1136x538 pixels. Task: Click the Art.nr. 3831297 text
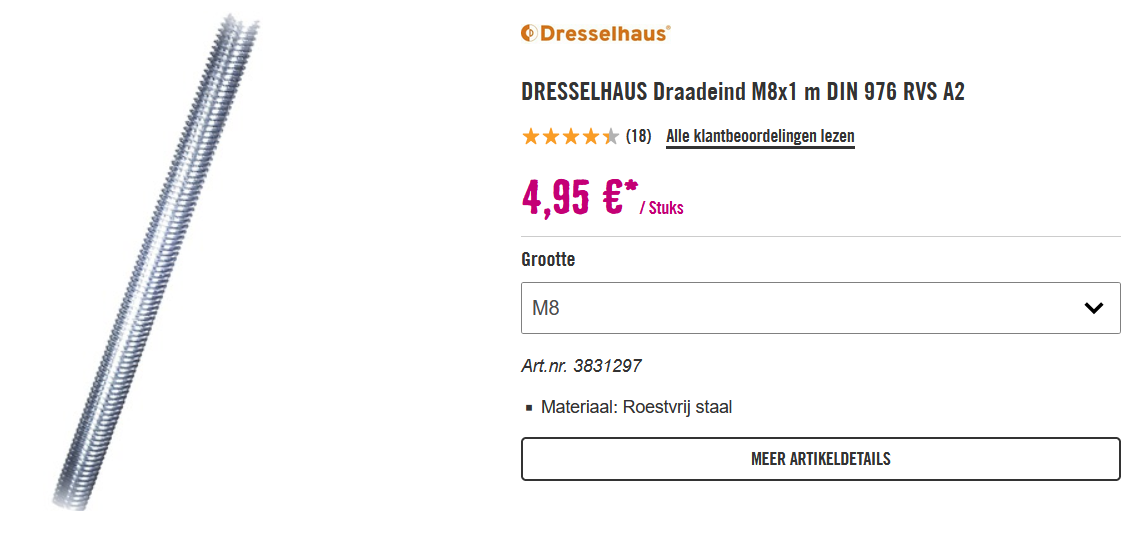coord(582,366)
